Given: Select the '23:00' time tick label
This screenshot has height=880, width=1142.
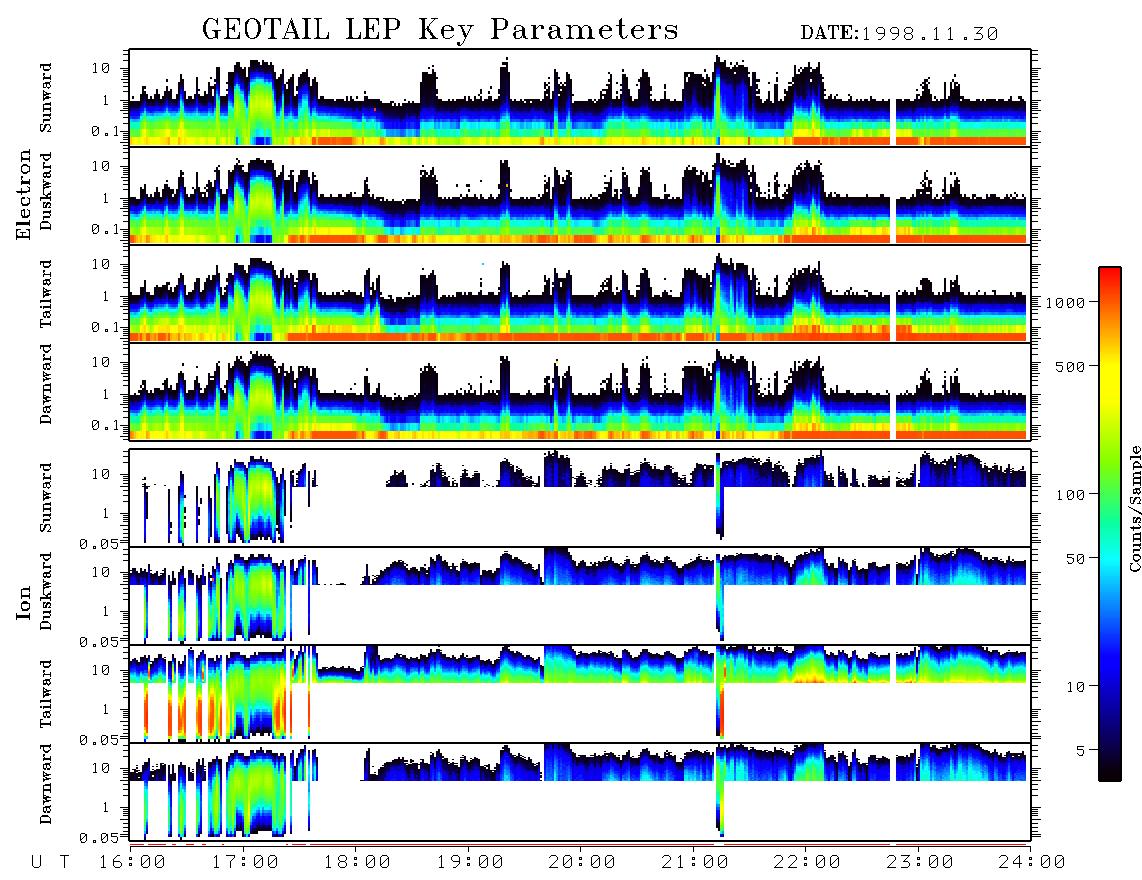Looking at the screenshot, I should click(921, 863).
